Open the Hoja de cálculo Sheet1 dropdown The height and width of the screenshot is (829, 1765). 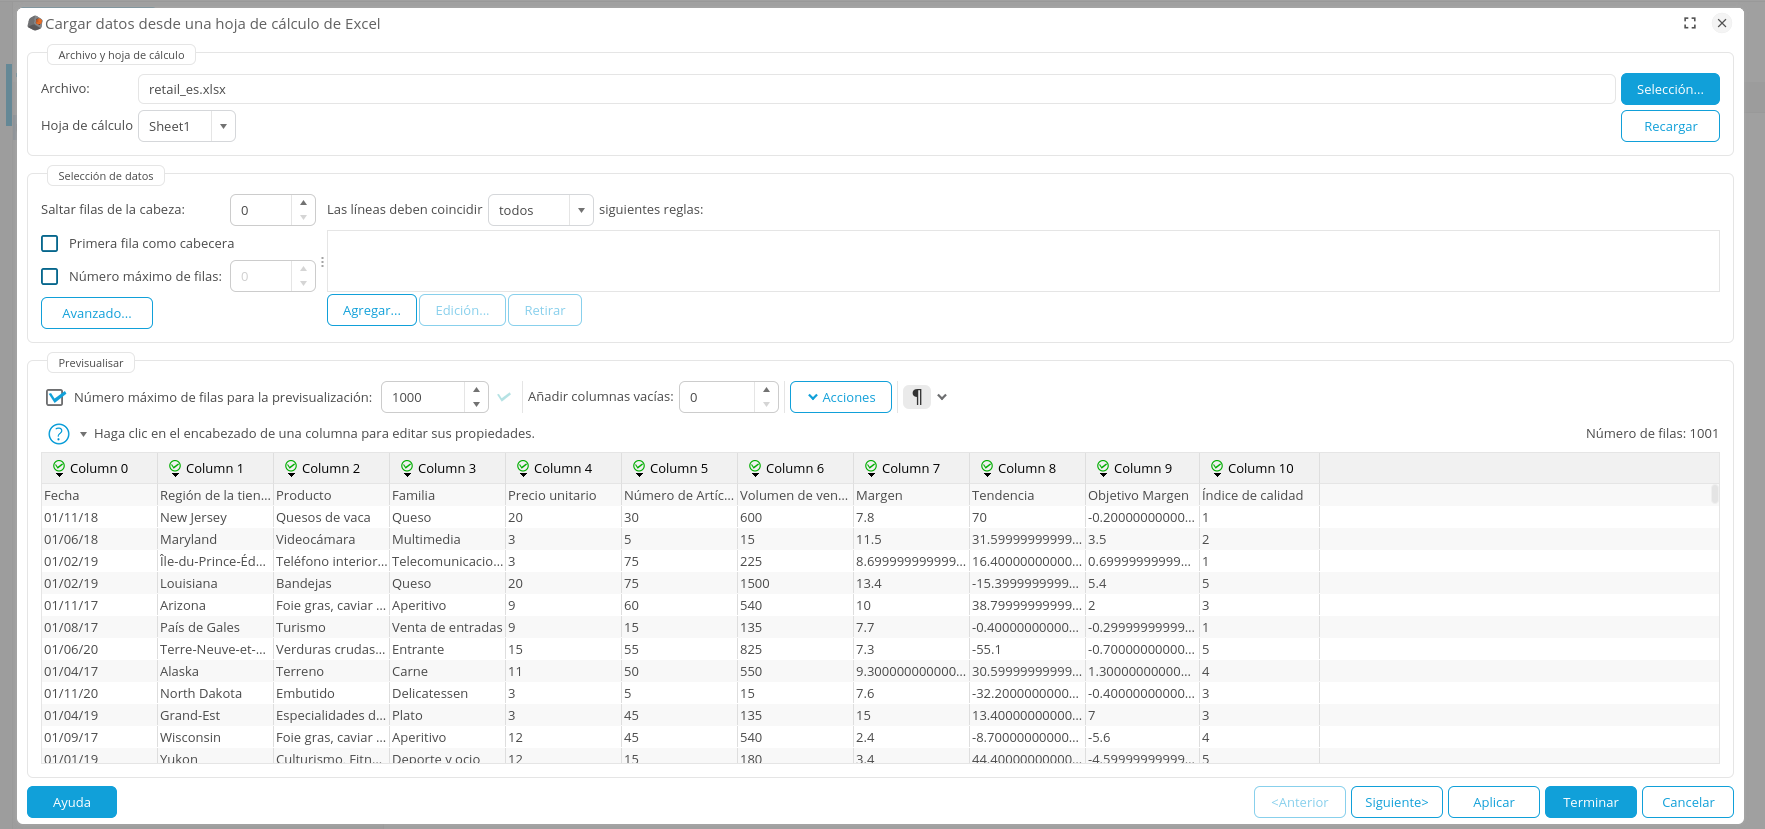point(223,126)
